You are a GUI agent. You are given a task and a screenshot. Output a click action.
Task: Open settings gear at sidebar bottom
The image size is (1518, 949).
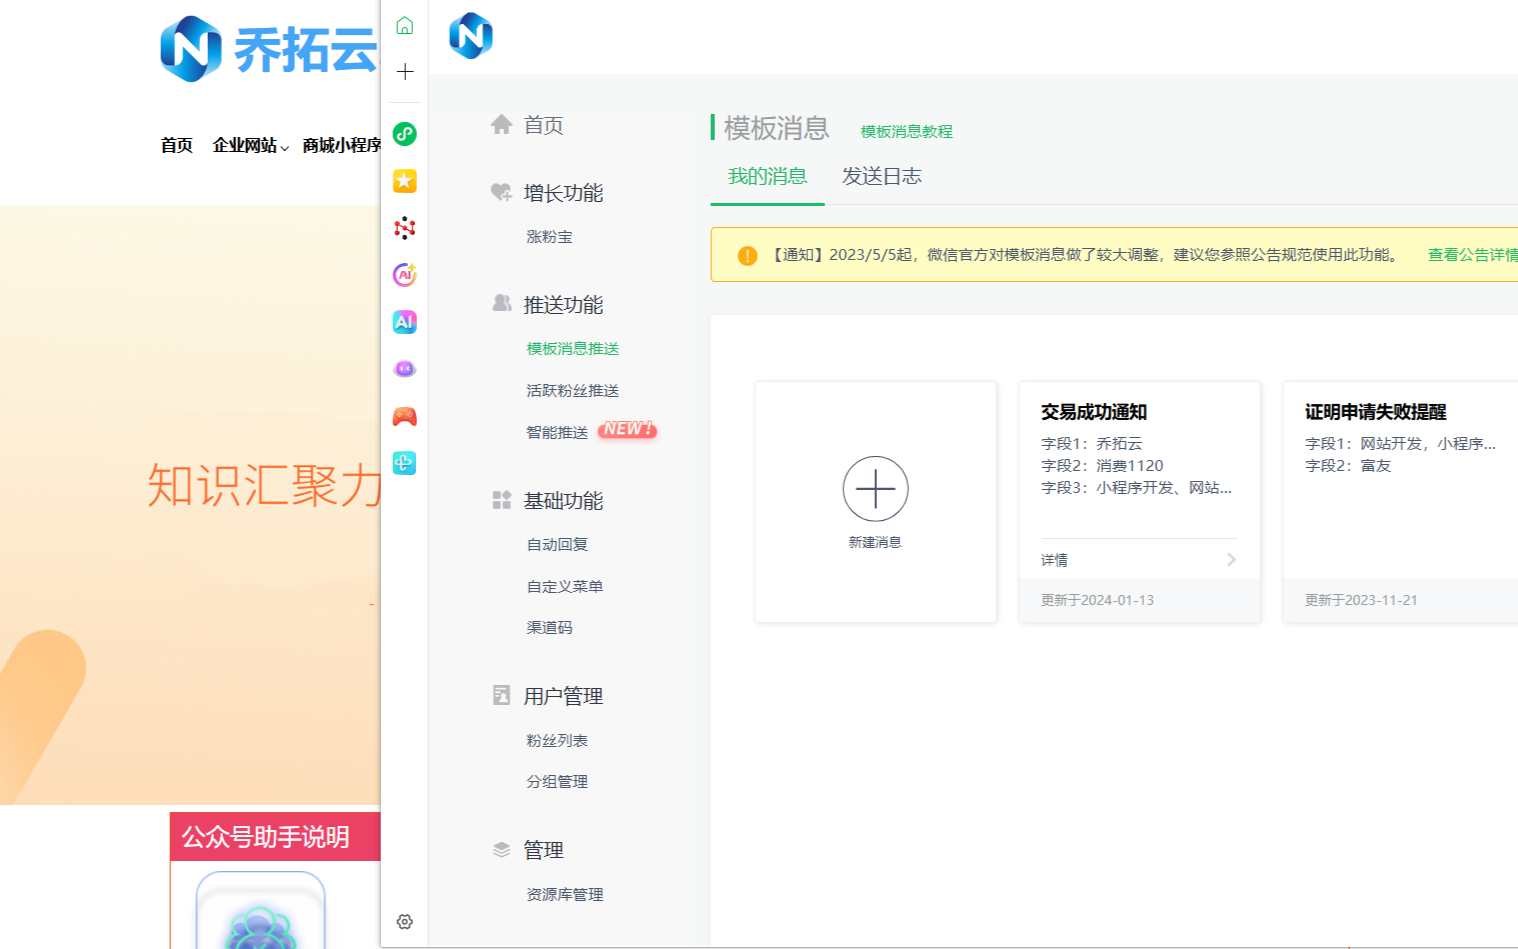tap(404, 922)
